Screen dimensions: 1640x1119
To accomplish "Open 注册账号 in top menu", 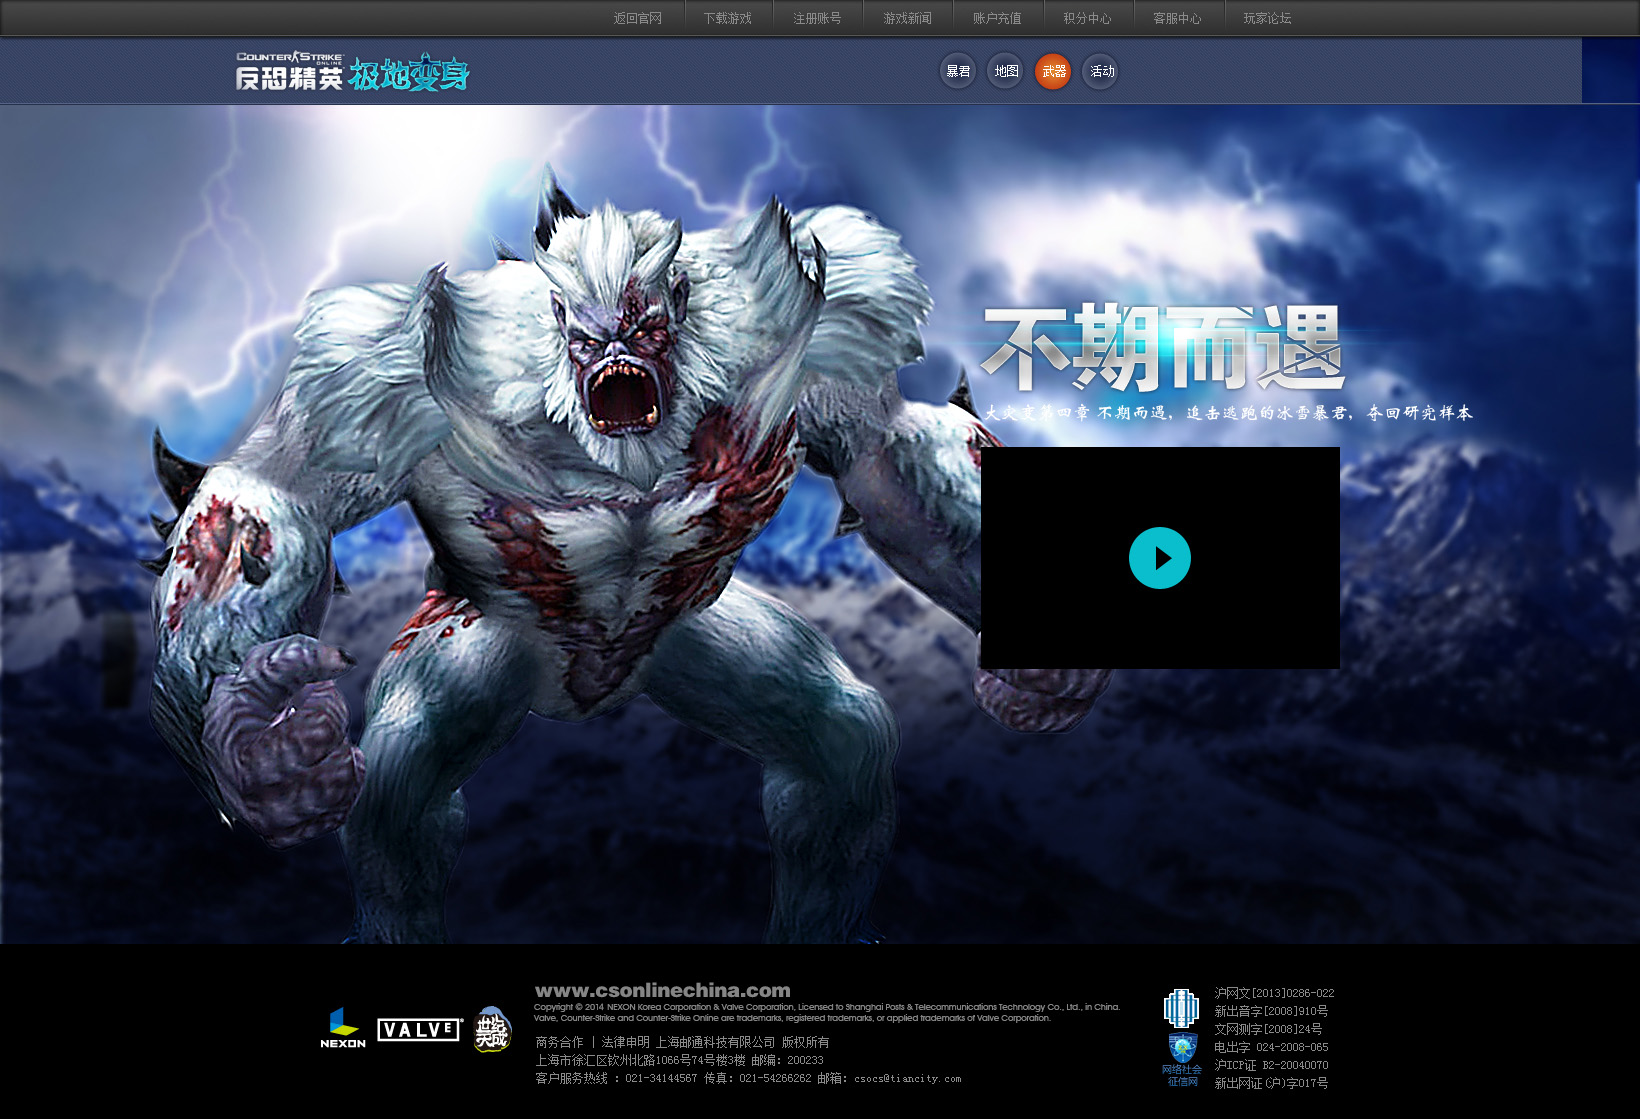I will pos(817,18).
